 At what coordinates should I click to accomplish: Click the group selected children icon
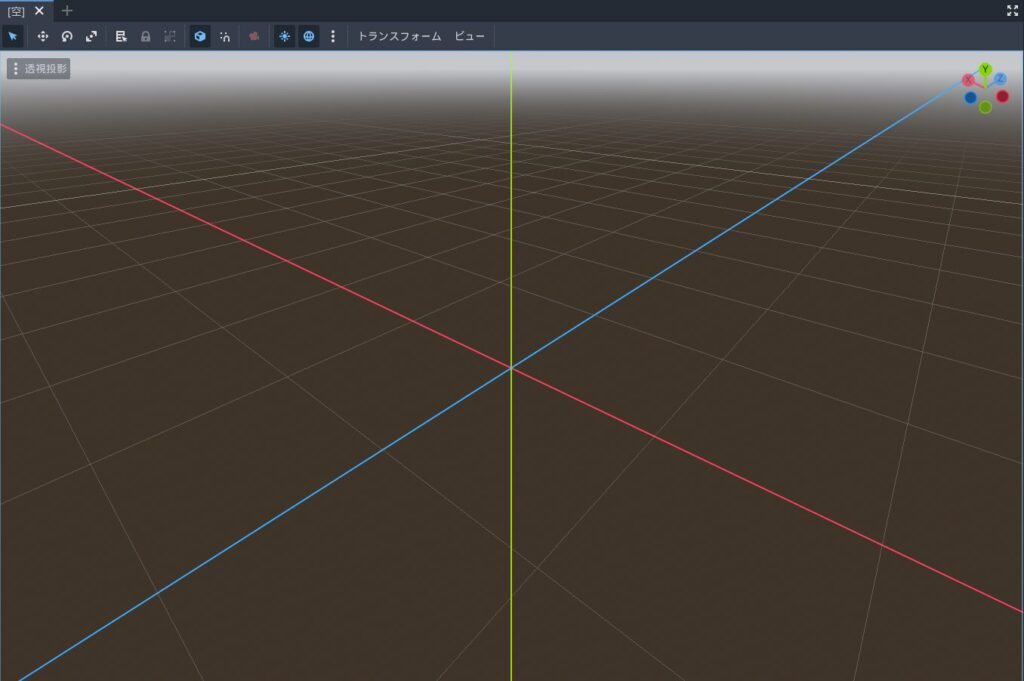(x=170, y=37)
